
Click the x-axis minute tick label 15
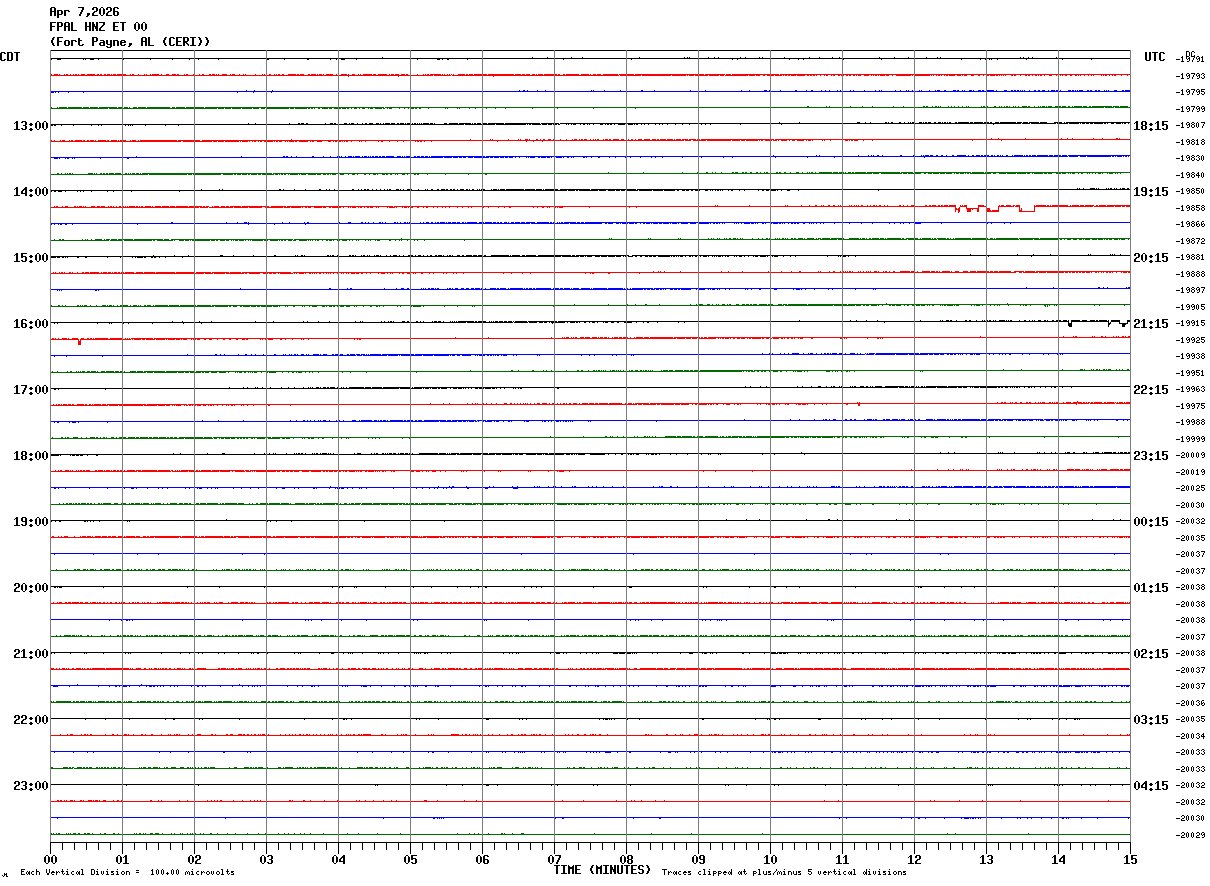coord(1130,860)
